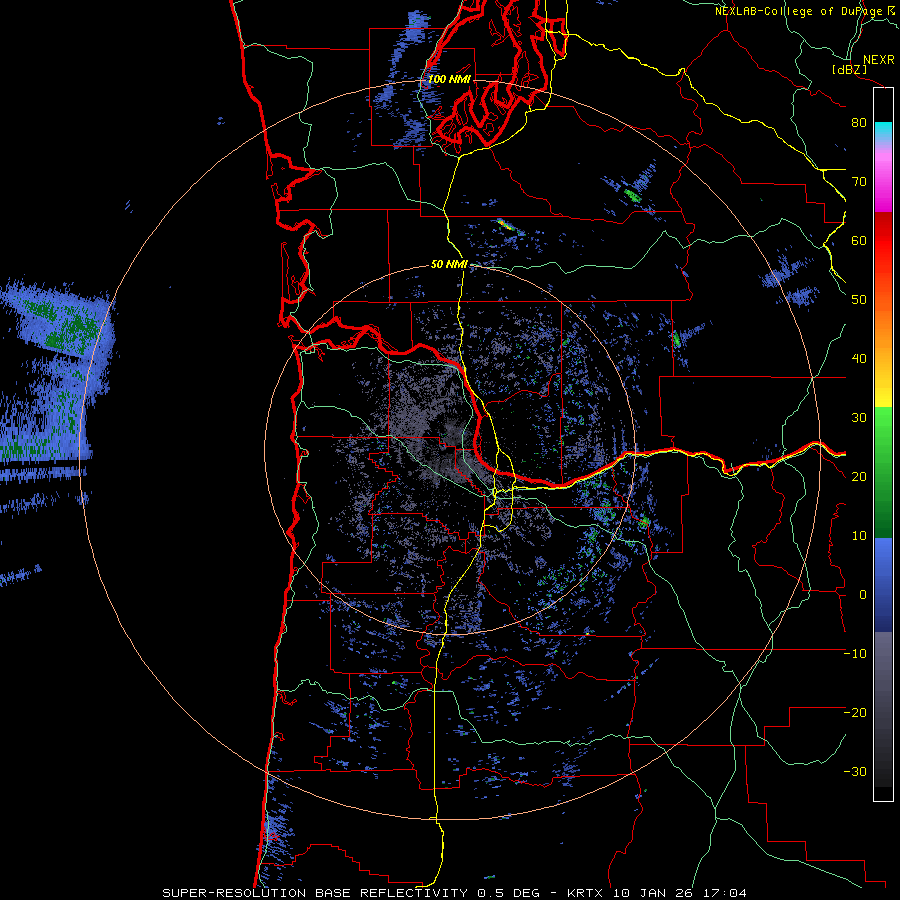Click the -20 value on dBZ scale
Image resolution: width=900 pixels, height=900 pixels.
coord(855,712)
